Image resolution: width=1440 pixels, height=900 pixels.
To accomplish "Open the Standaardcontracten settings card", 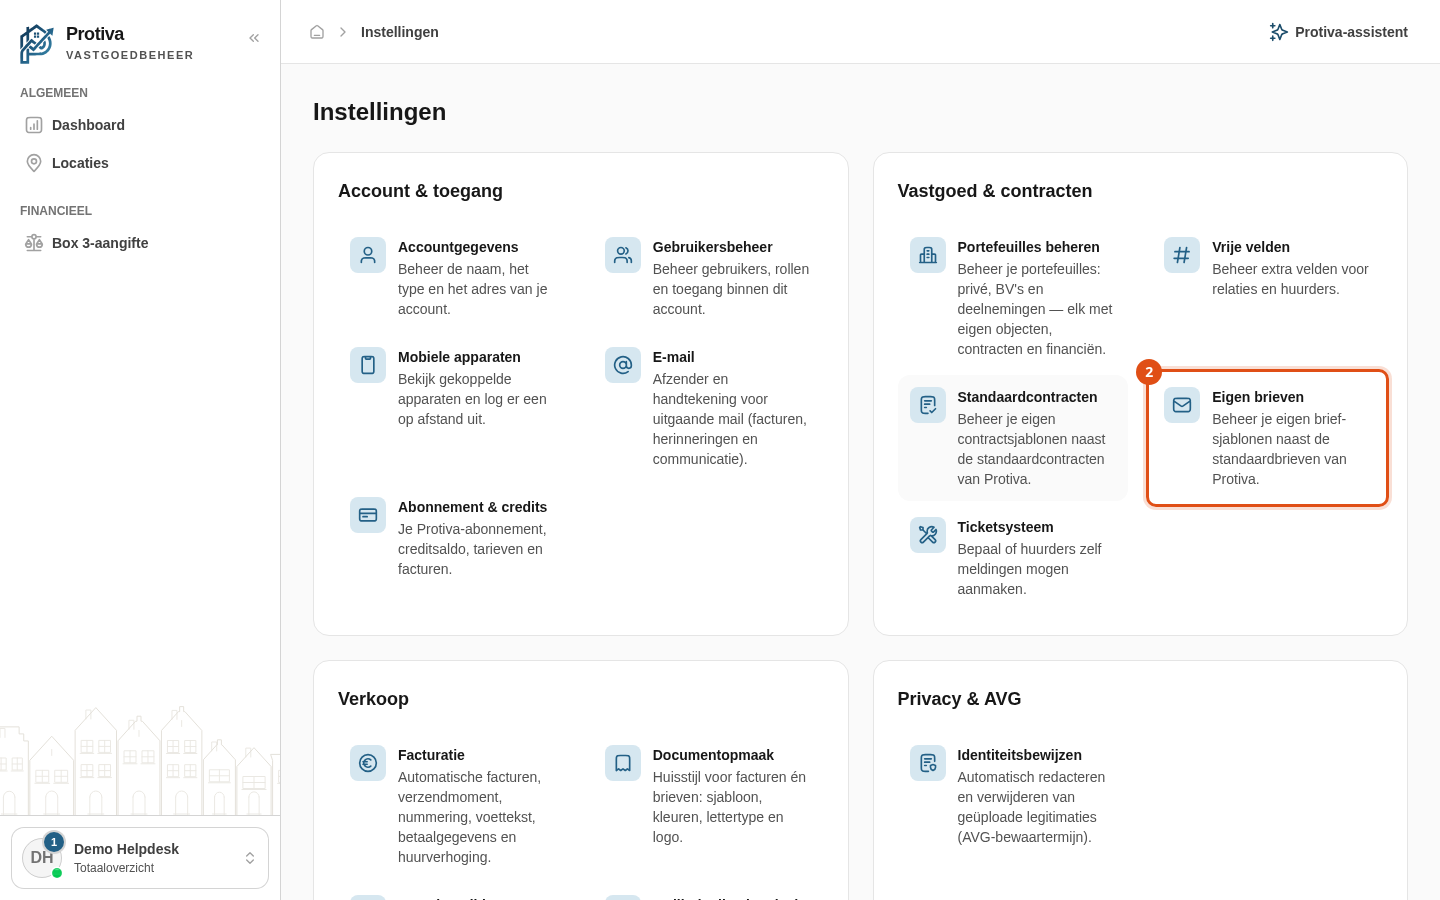I will click(x=1013, y=438).
